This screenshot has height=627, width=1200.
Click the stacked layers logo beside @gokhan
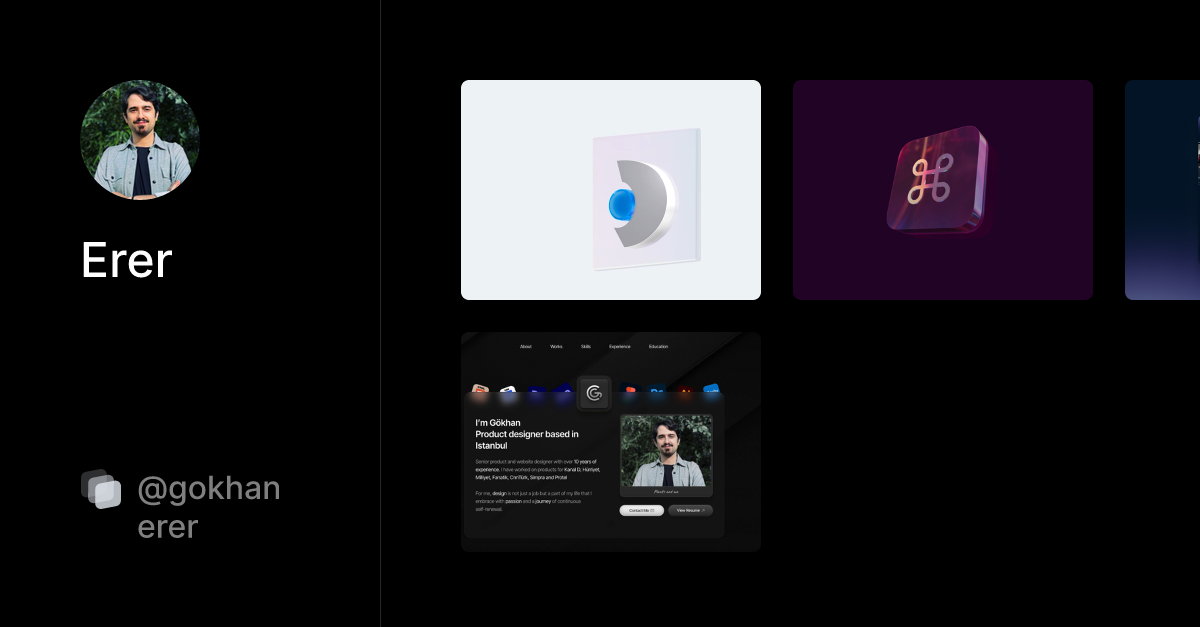[x=101, y=489]
